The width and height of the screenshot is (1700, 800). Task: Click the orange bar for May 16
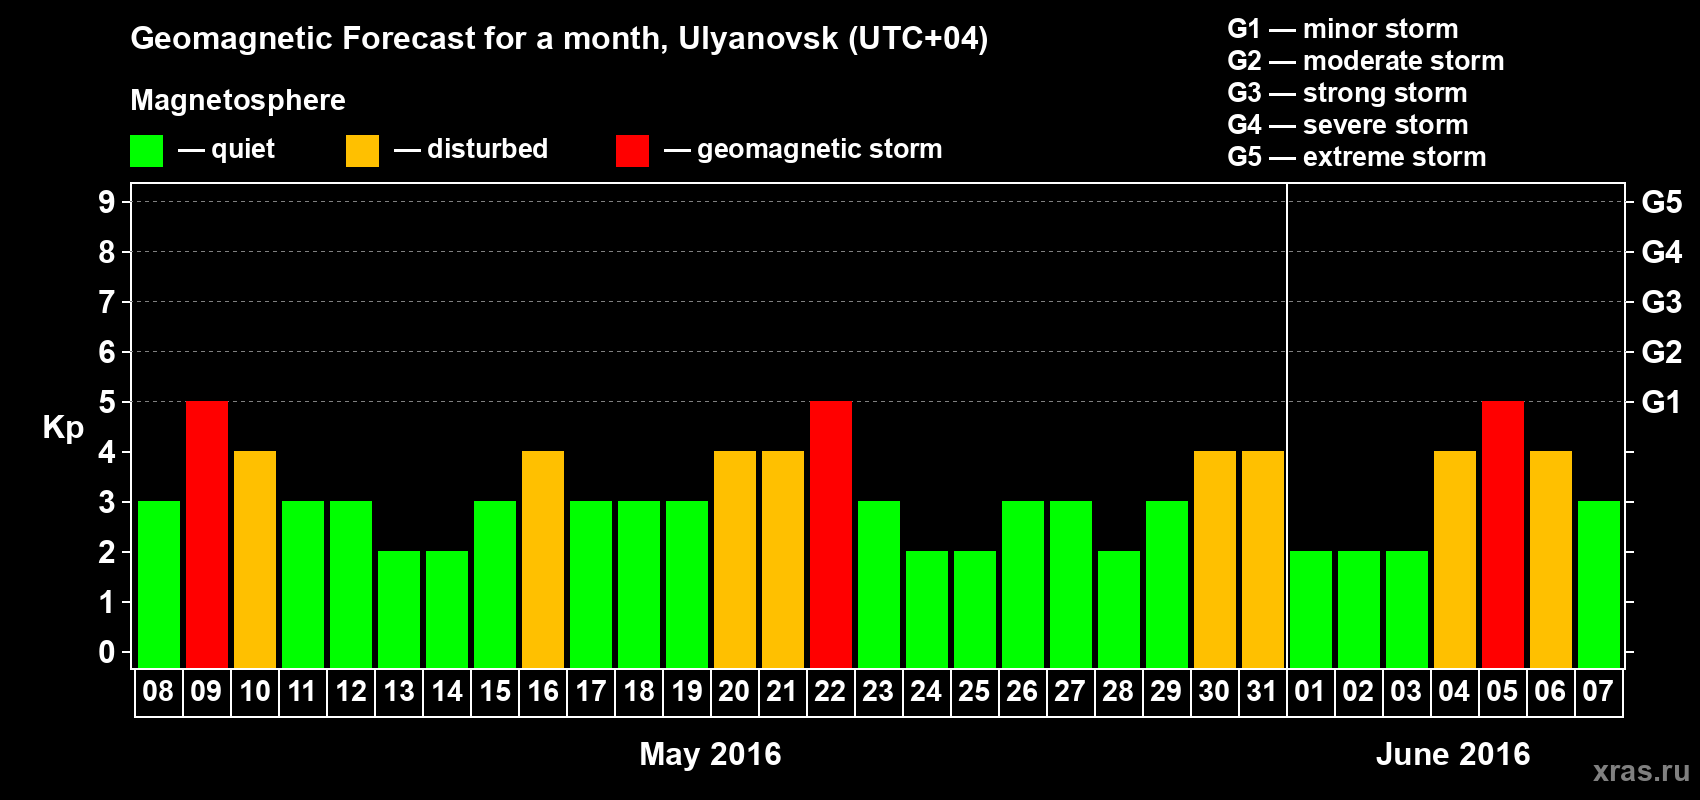tap(543, 559)
